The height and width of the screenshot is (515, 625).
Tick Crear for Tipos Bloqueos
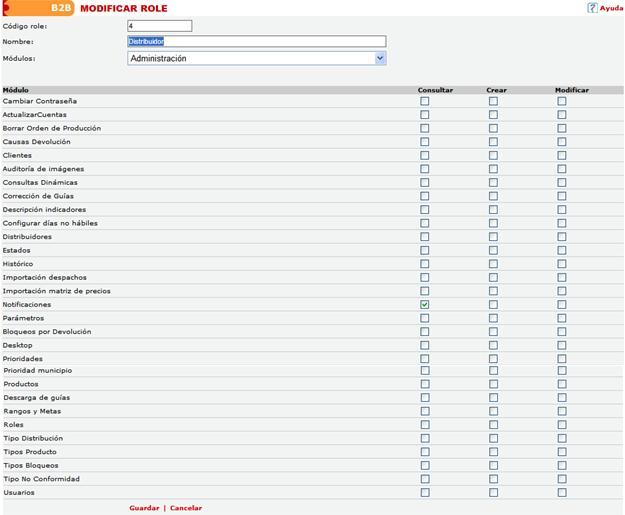click(x=493, y=465)
